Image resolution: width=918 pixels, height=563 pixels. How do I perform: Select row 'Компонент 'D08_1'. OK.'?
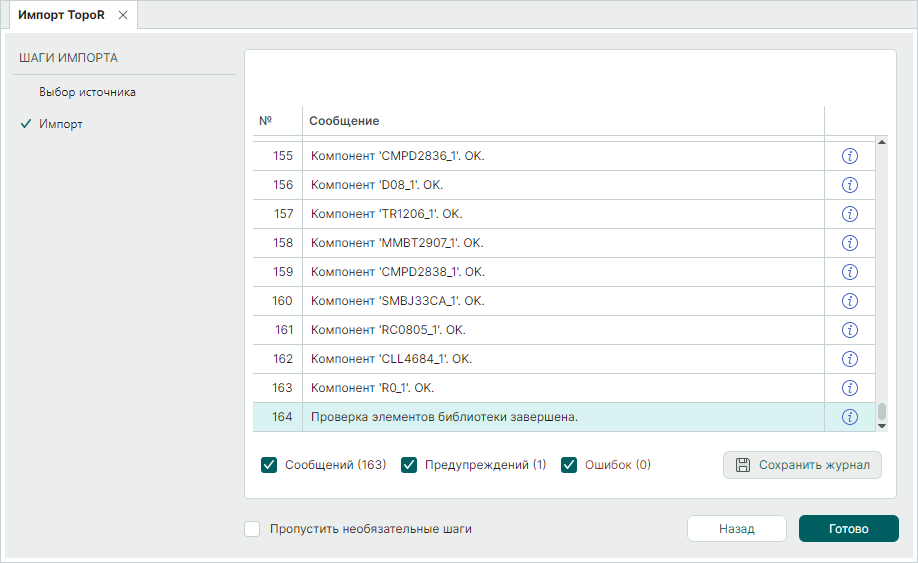click(564, 185)
